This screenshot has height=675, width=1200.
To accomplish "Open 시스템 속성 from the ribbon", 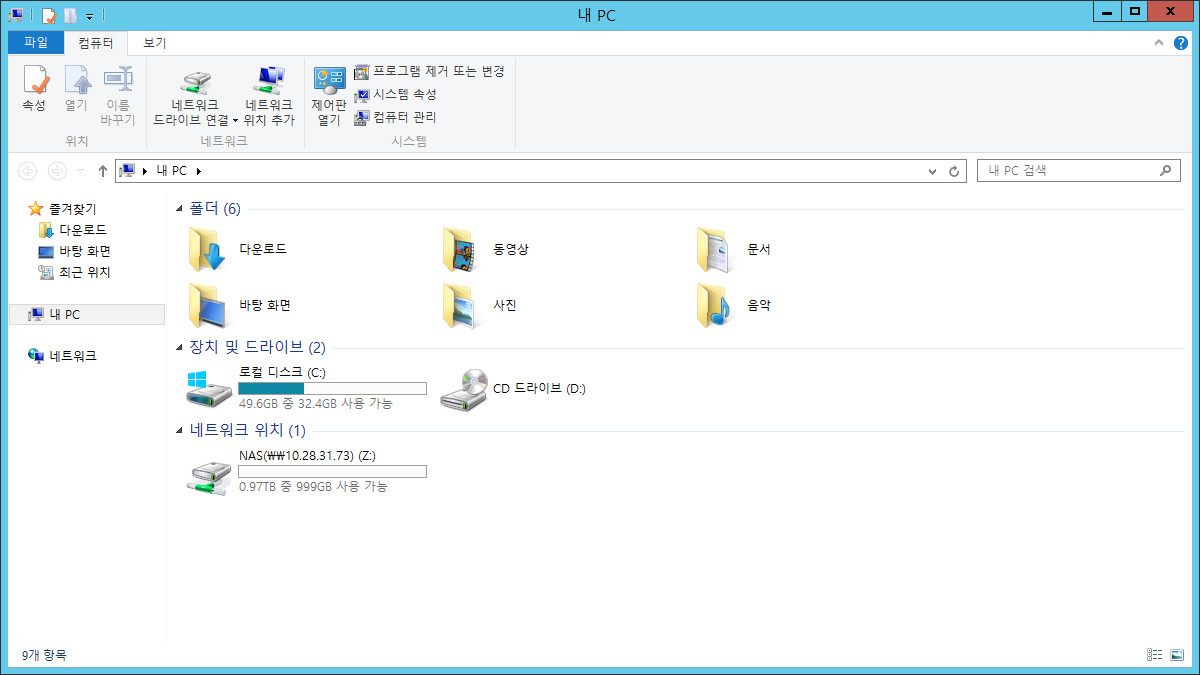I will point(395,94).
